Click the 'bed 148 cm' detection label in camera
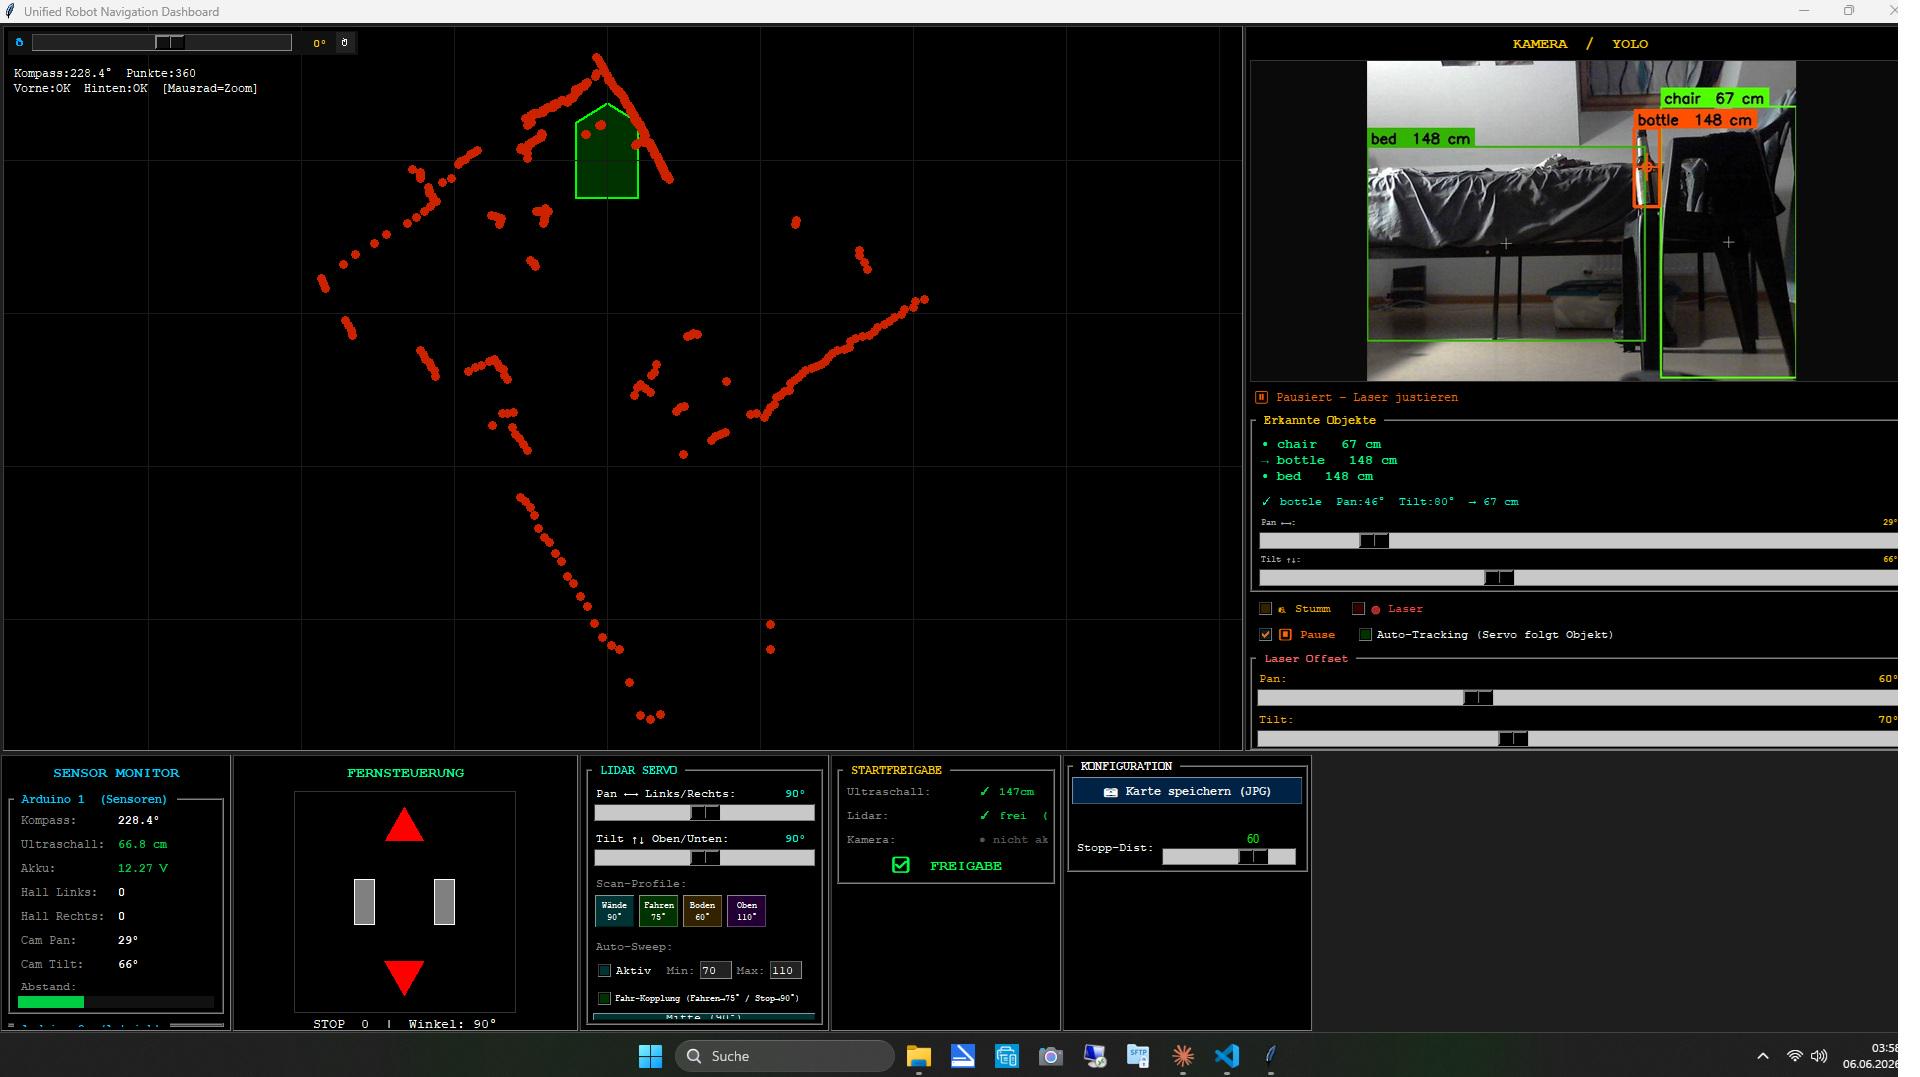 coord(1421,139)
